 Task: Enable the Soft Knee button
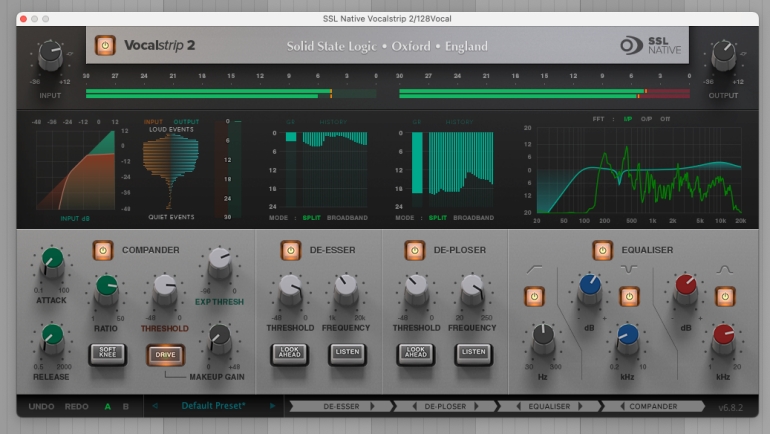[x=108, y=353]
